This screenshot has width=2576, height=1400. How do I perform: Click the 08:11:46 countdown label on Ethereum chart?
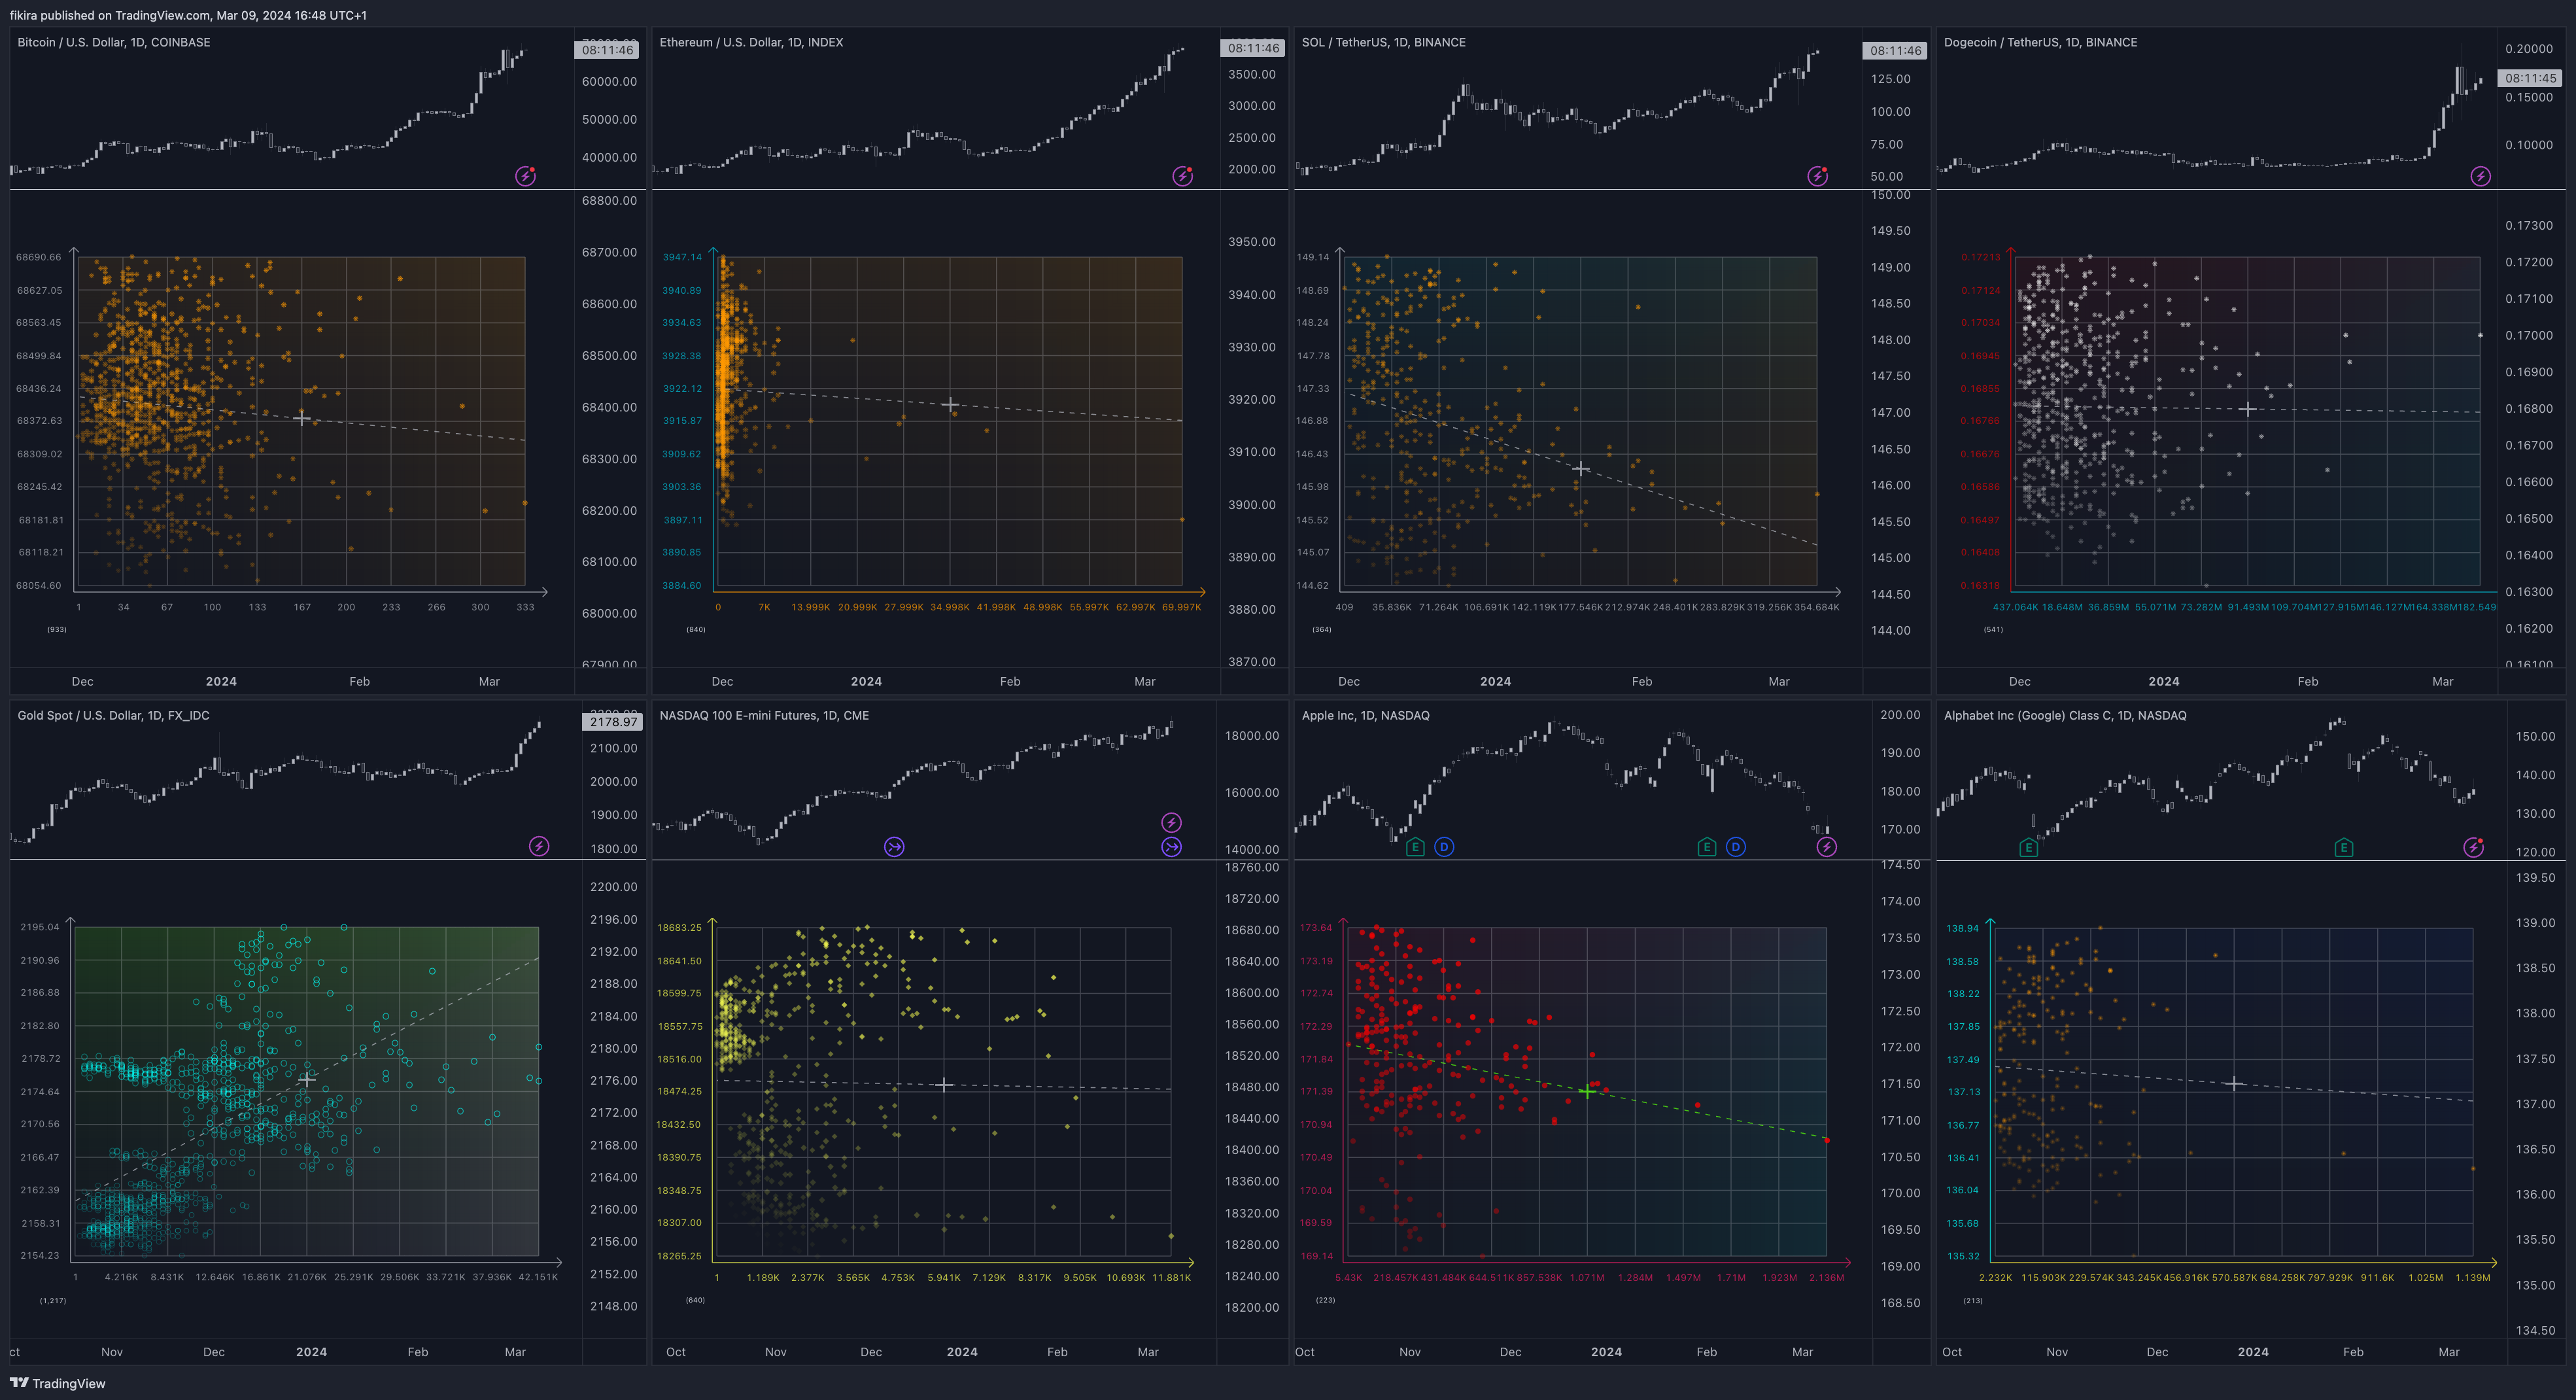coord(1253,48)
